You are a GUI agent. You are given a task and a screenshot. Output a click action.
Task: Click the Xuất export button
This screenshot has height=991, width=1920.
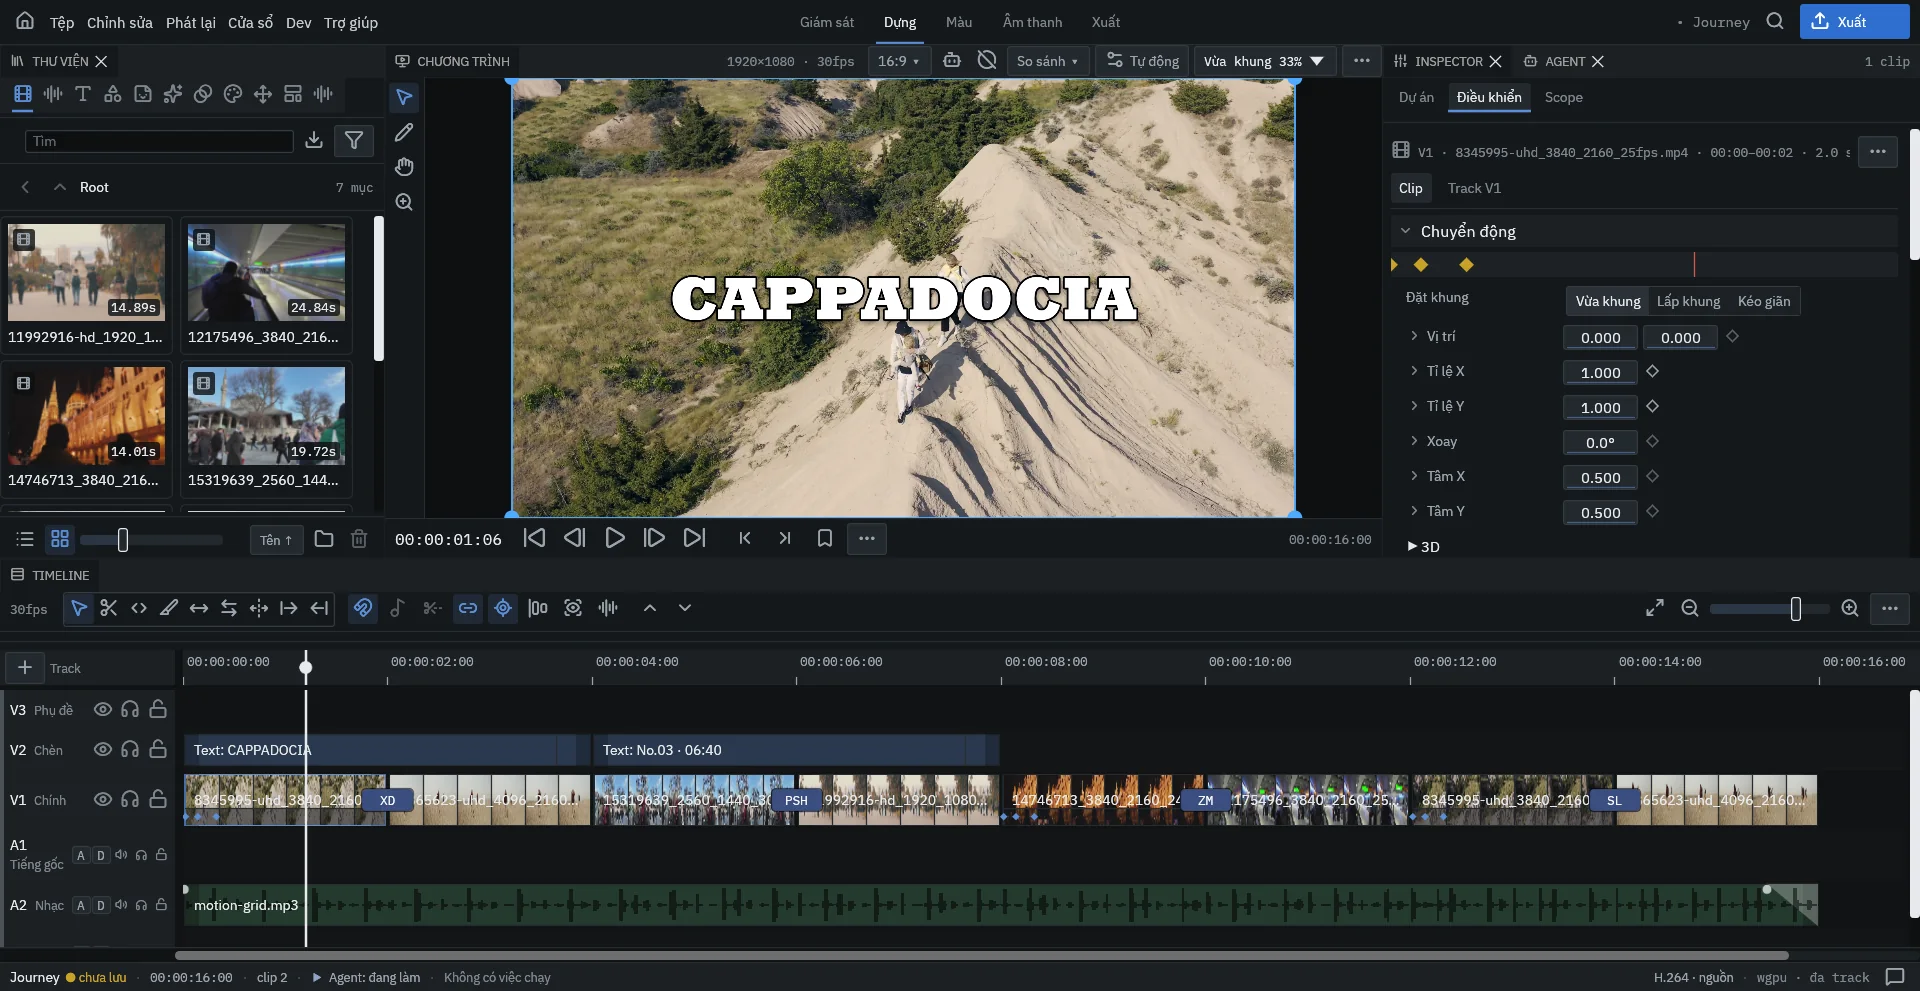coord(1854,21)
